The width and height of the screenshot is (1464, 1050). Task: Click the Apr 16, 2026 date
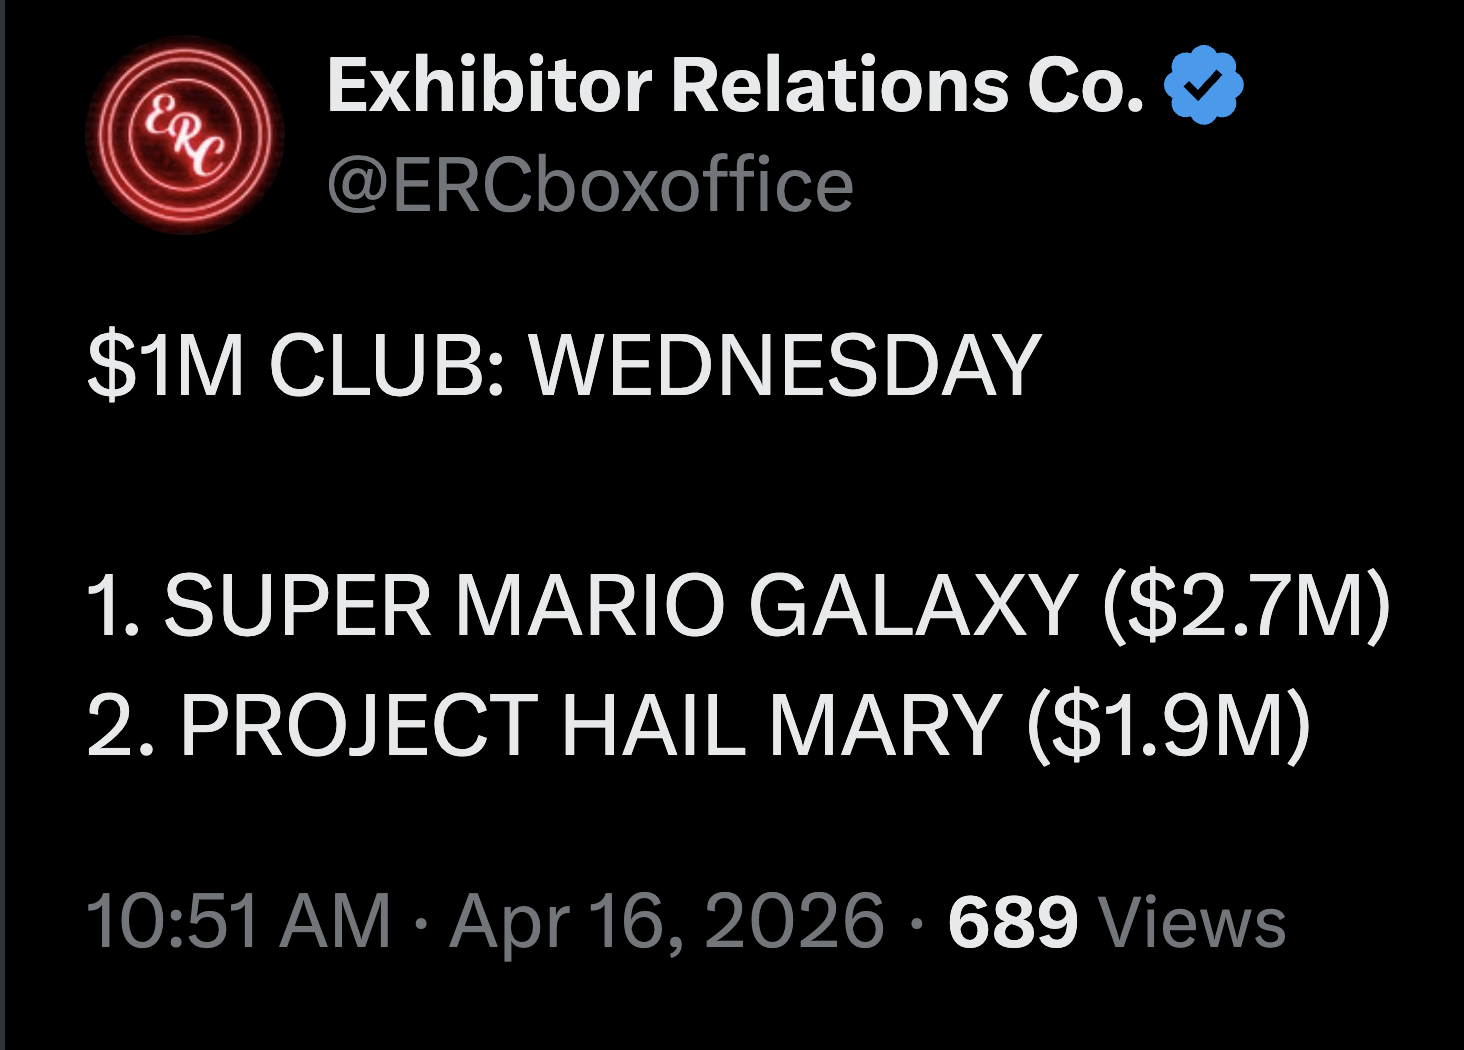pos(667,921)
